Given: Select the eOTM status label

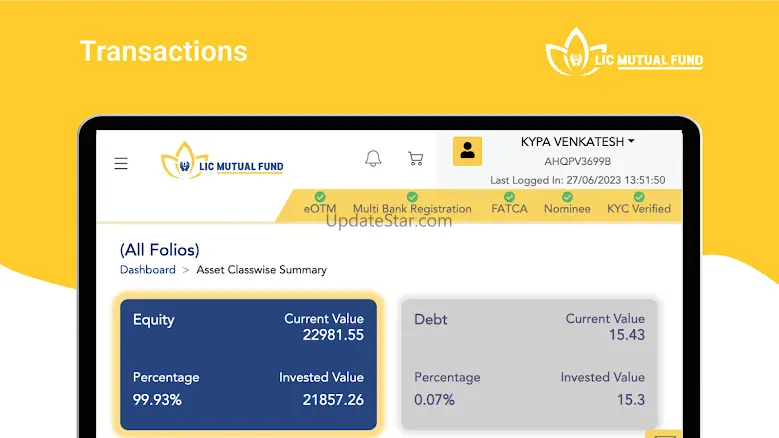Looking at the screenshot, I should click(x=320, y=209).
